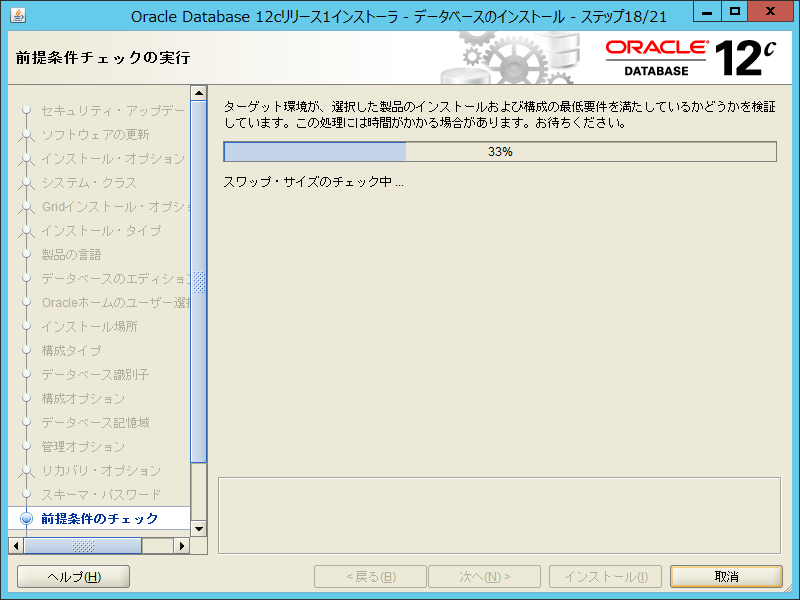Click the 33% progress bar

coord(500,152)
